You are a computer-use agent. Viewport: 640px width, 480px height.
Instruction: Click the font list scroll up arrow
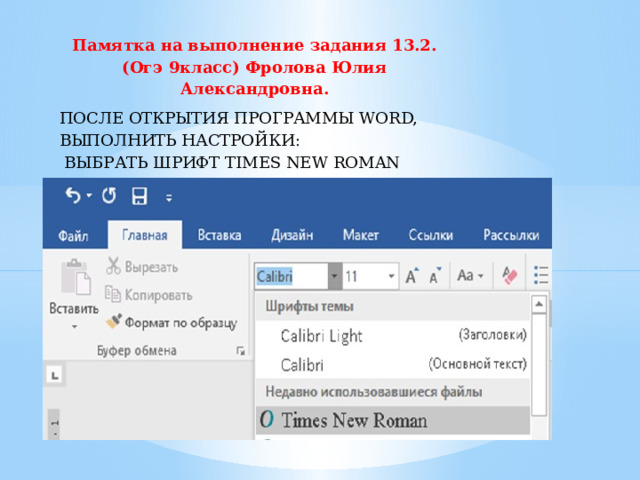point(539,304)
